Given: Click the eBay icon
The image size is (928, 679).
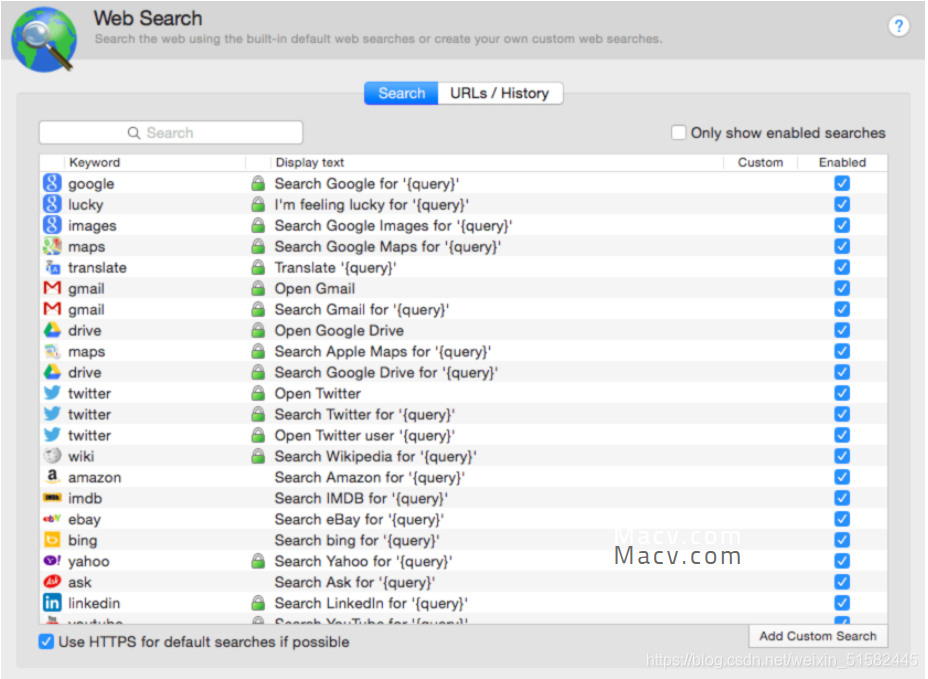Looking at the screenshot, I should (x=52, y=519).
